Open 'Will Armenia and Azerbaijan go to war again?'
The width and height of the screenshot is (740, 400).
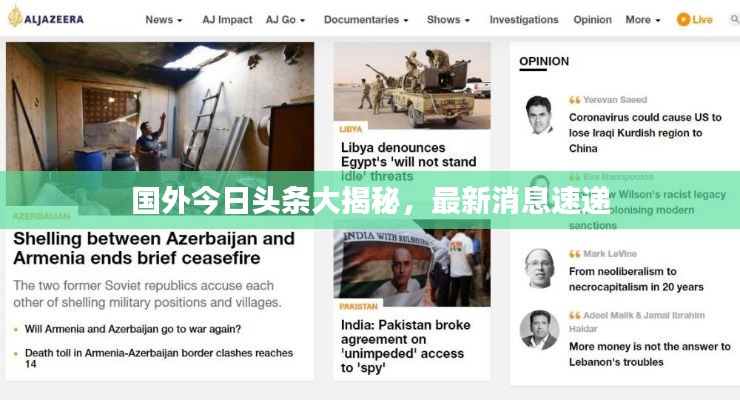[133, 329]
